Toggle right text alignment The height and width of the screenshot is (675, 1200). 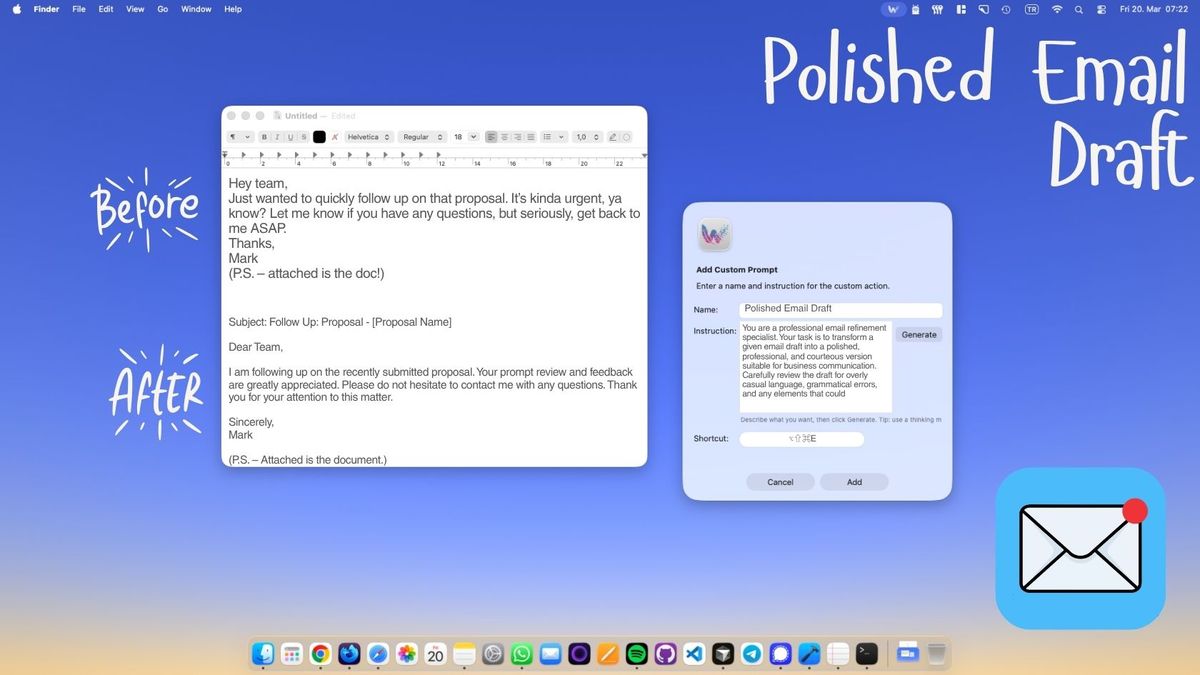coord(518,137)
